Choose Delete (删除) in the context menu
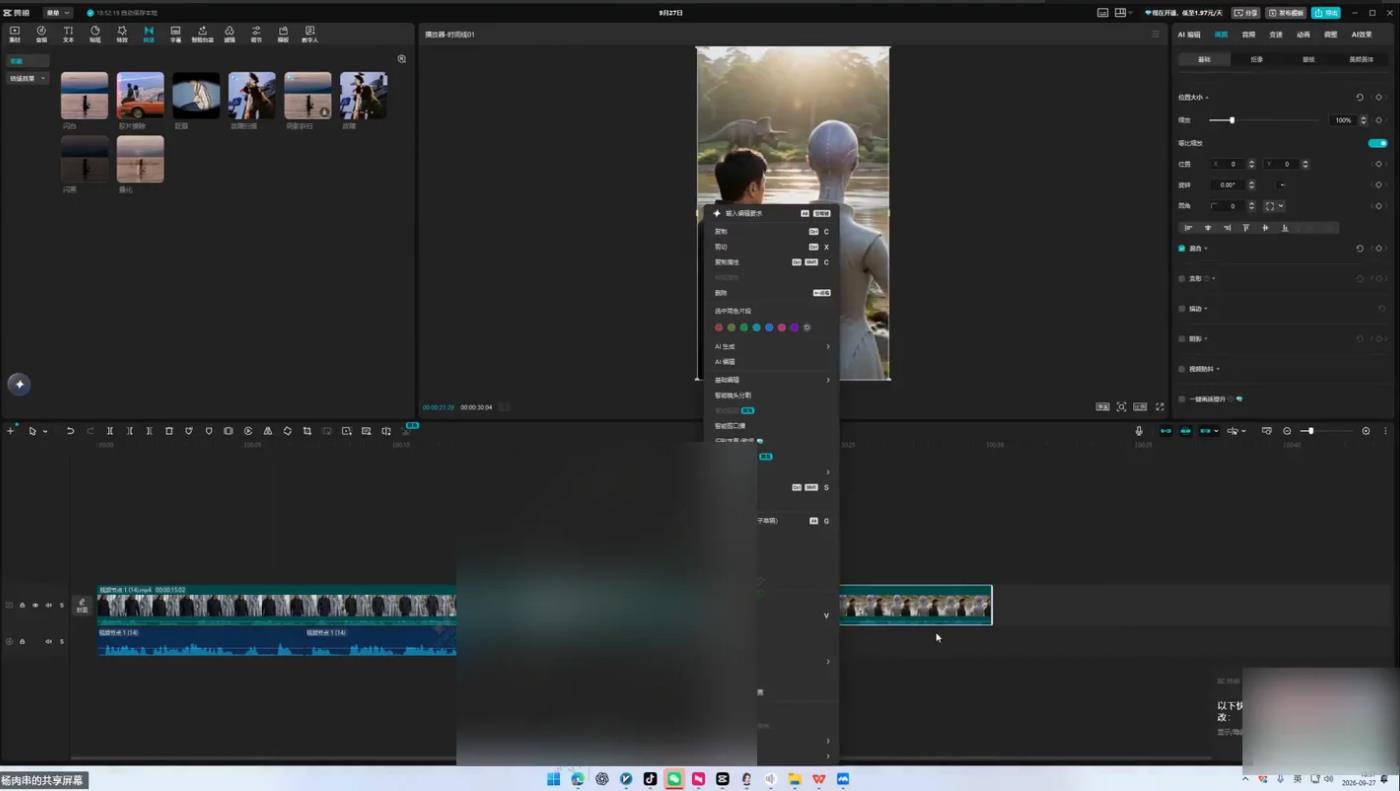Viewport: 1400px width, 791px height. 771,293
